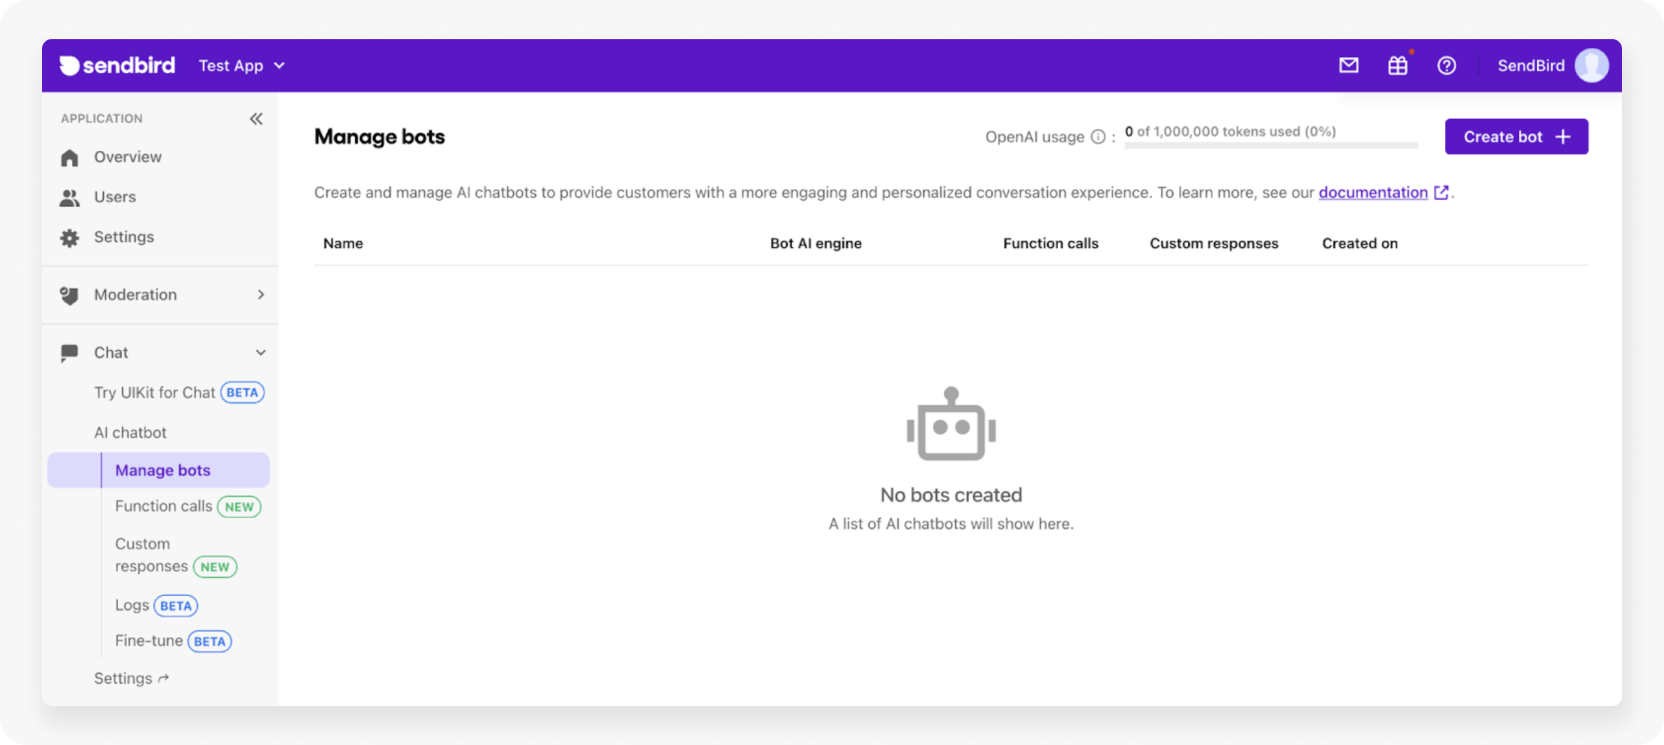Open the mail messages icon

tap(1349, 66)
